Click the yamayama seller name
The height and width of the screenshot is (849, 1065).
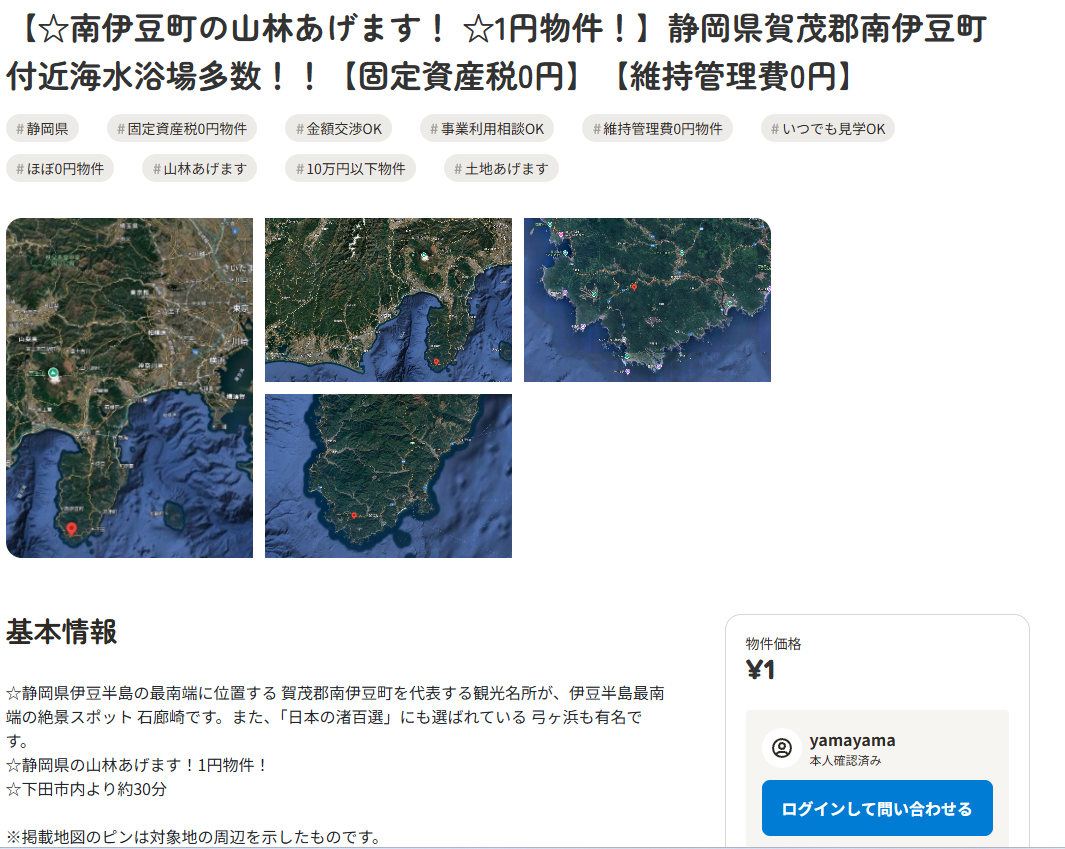(x=852, y=740)
